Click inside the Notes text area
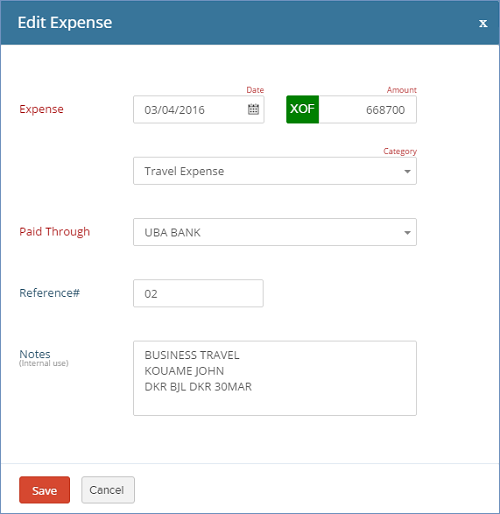The width and height of the screenshot is (500, 514). click(275, 378)
